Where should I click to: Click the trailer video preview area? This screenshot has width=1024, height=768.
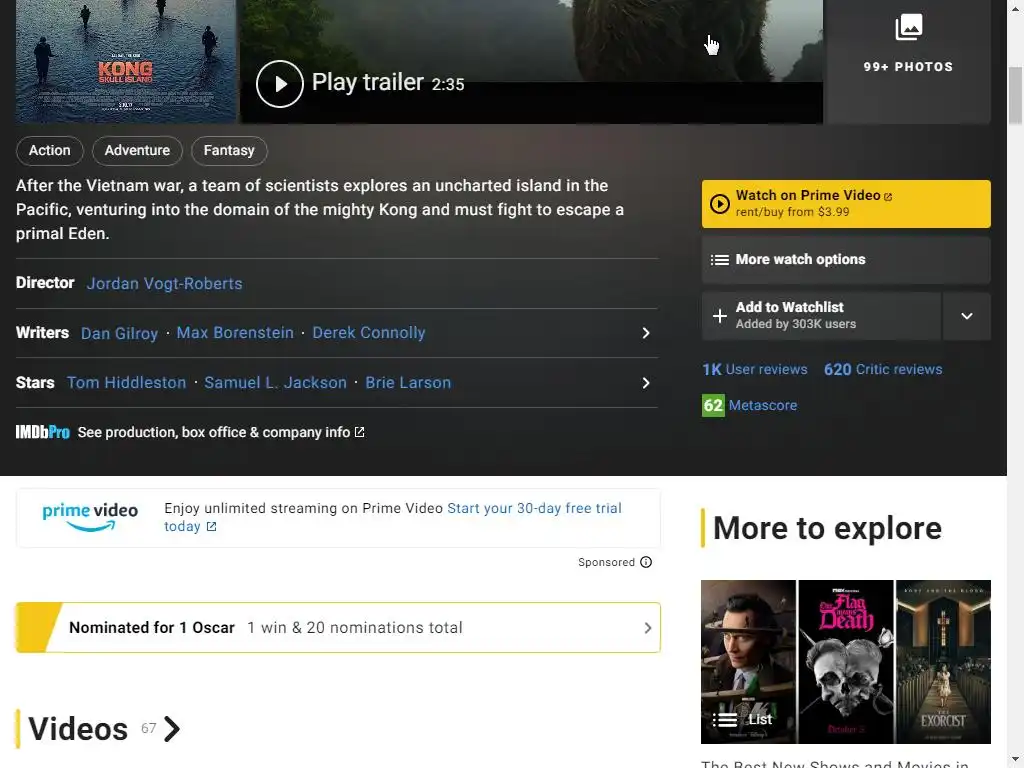click(x=531, y=61)
